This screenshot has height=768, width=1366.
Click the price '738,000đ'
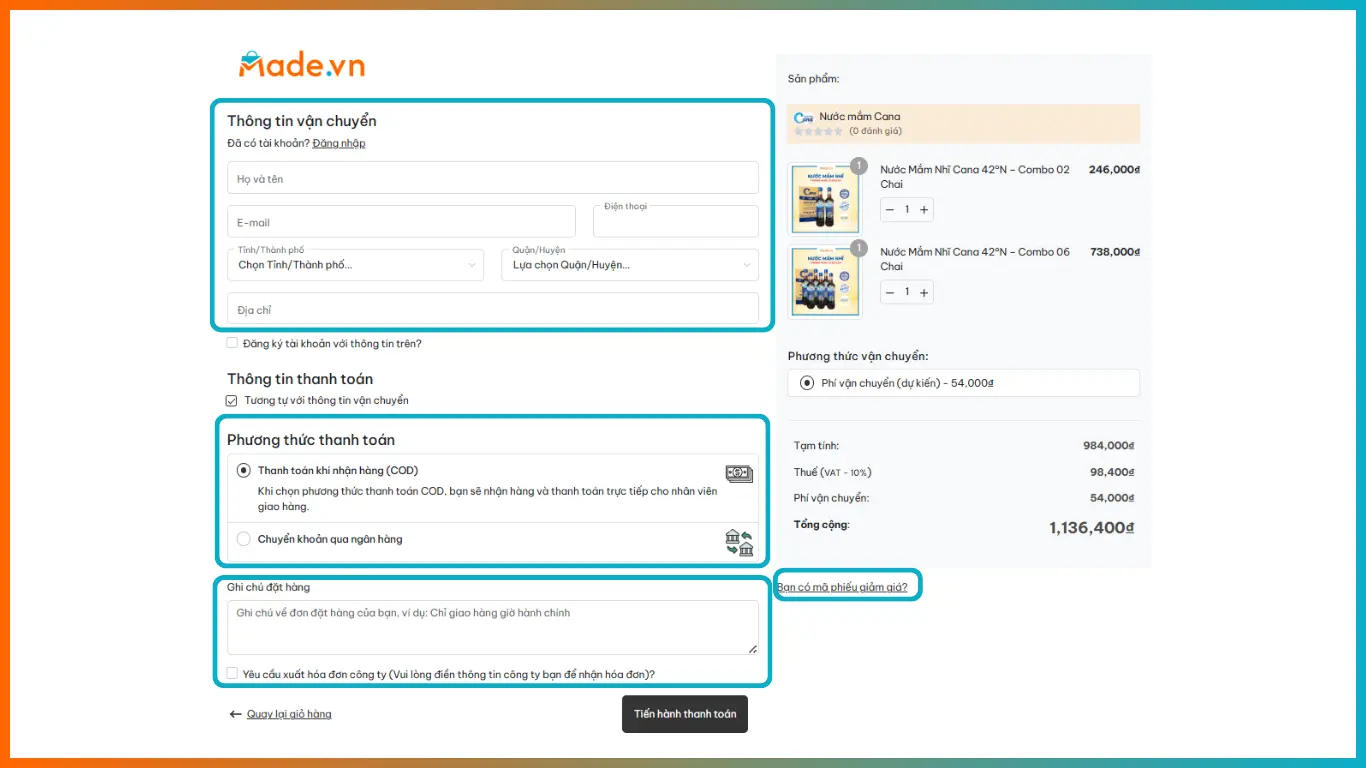pos(1114,252)
